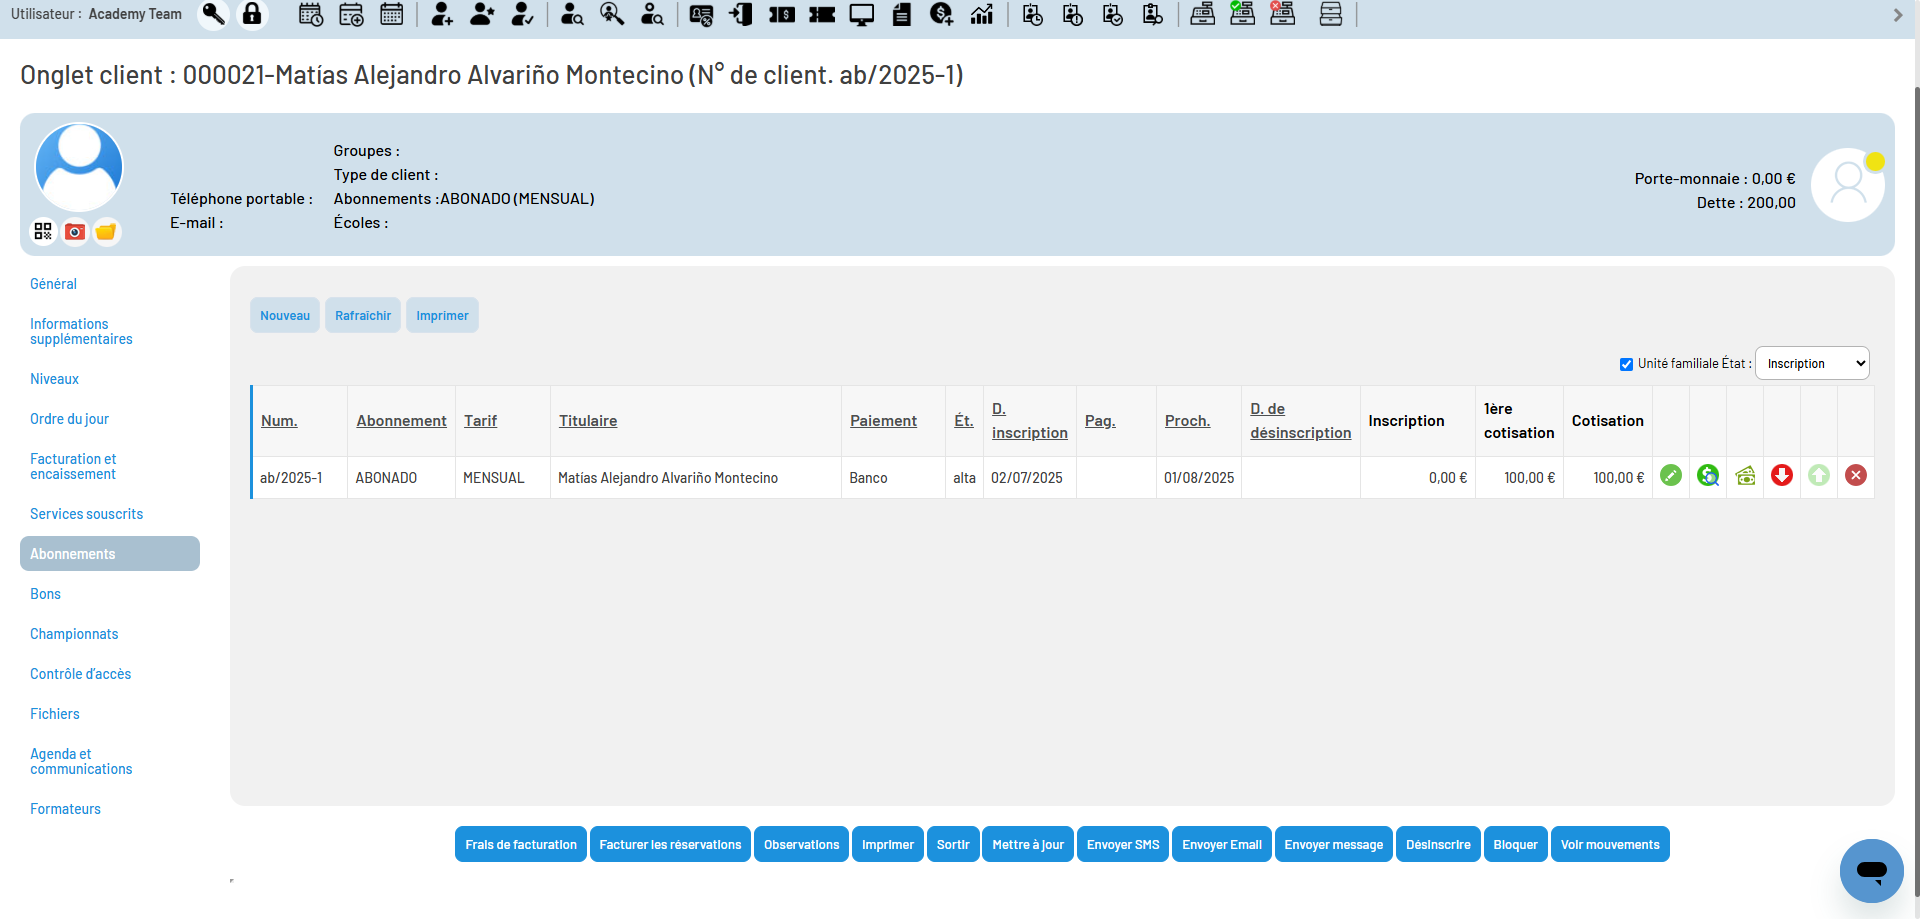Toggle the Unité familiale checkbox
Viewport: 1920px width, 919px height.
[x=1626, y=364]
